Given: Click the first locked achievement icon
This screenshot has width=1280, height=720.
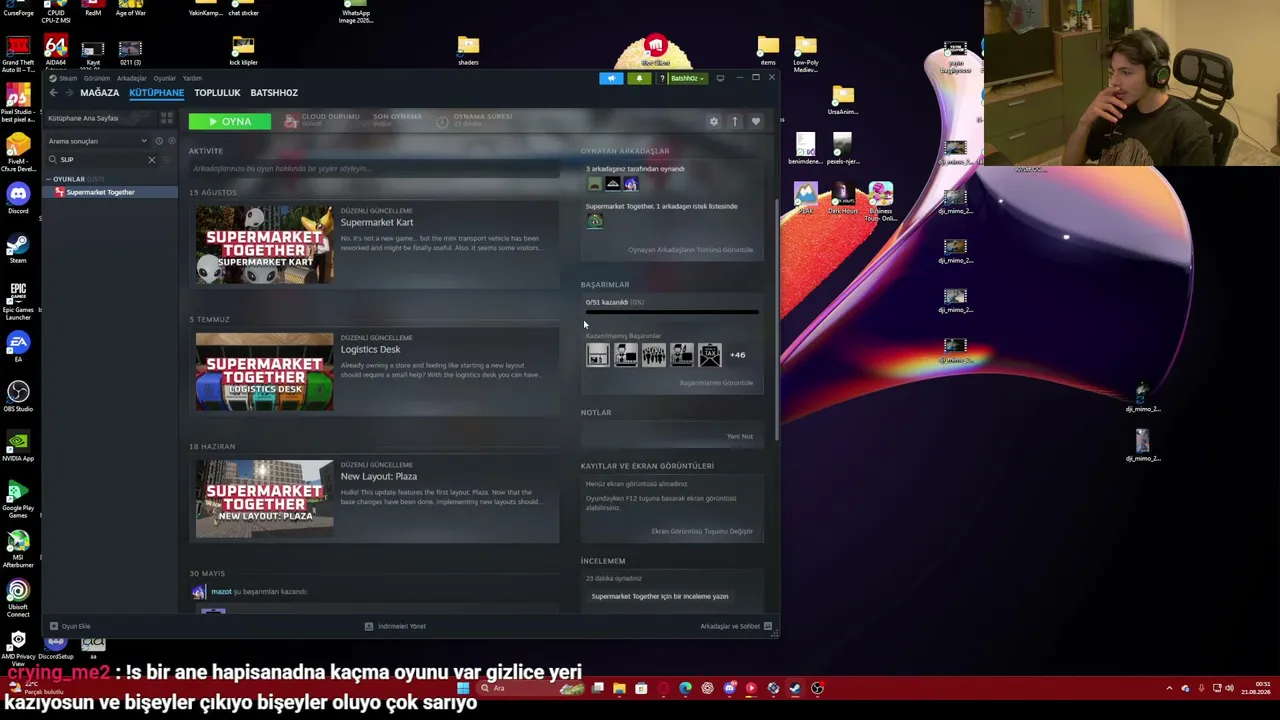Looking at the screenshot, I should [x=597, y=355].
